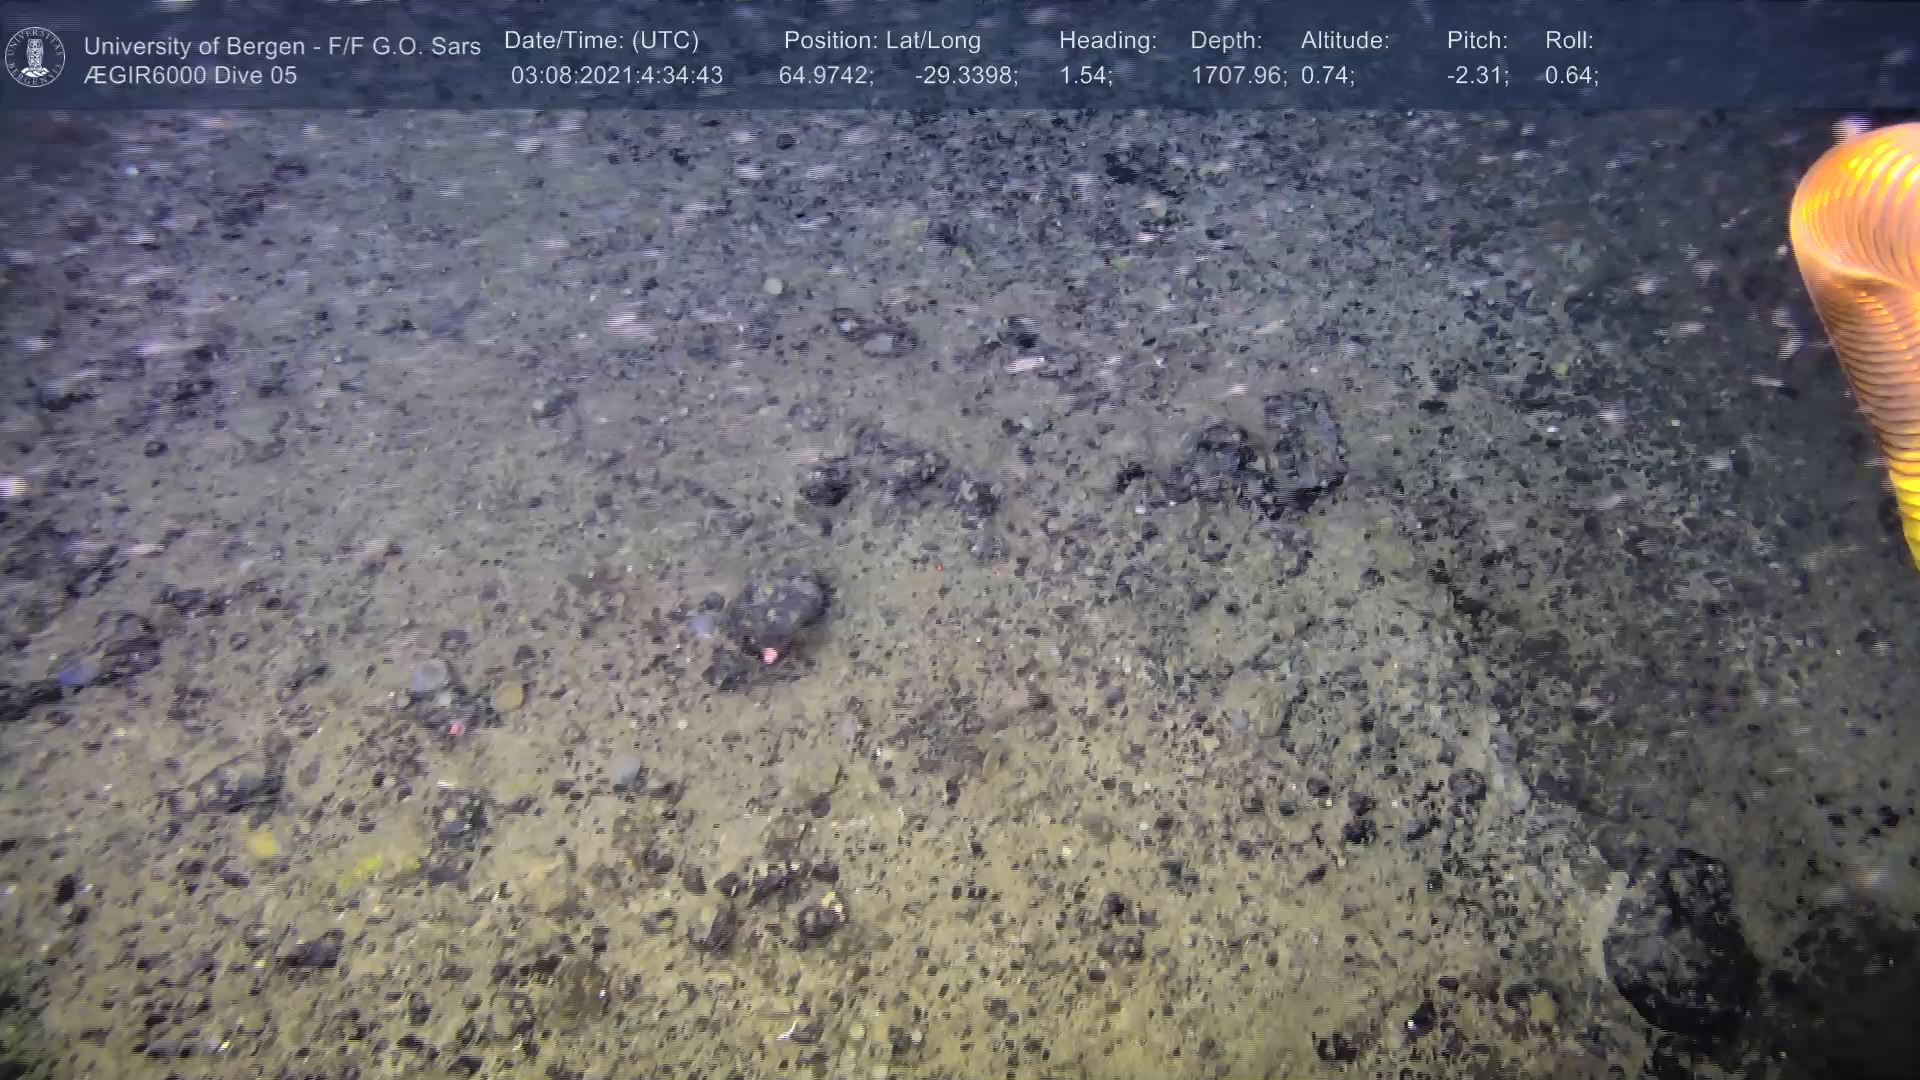Click the small yellow patch on seabed
The width and height of the screenshot is (1920, 1080).
[262, 843]
